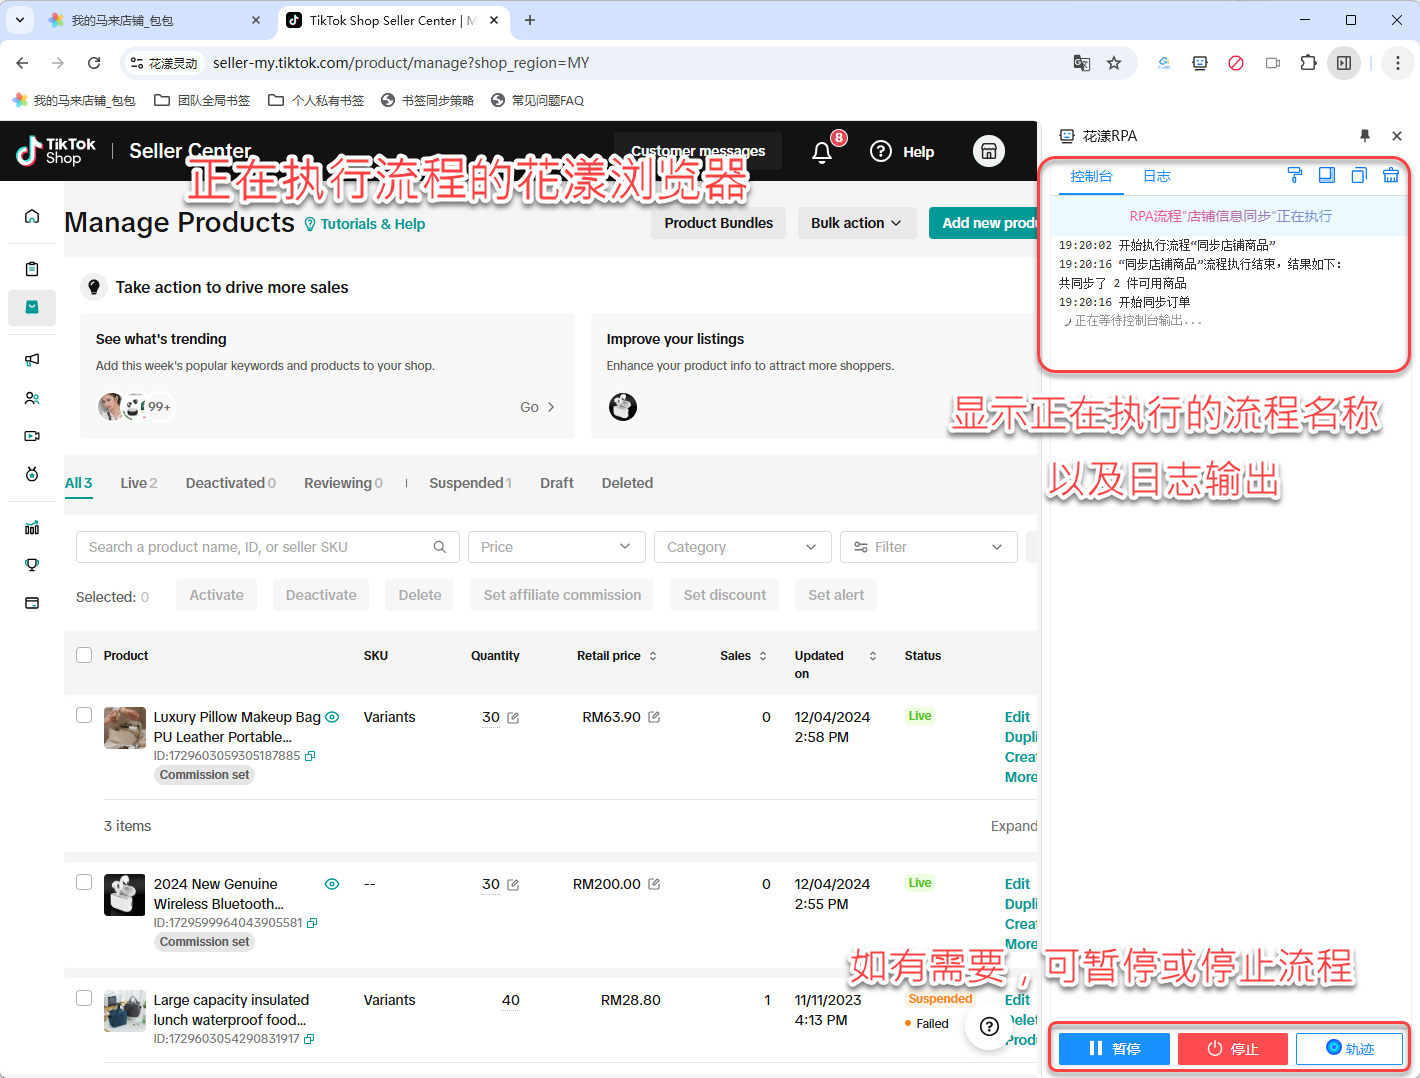Click the floating help circle near the Failed status
Image resolution: width=1420 pixels, height=1078 pixels.
[989, 1026]
